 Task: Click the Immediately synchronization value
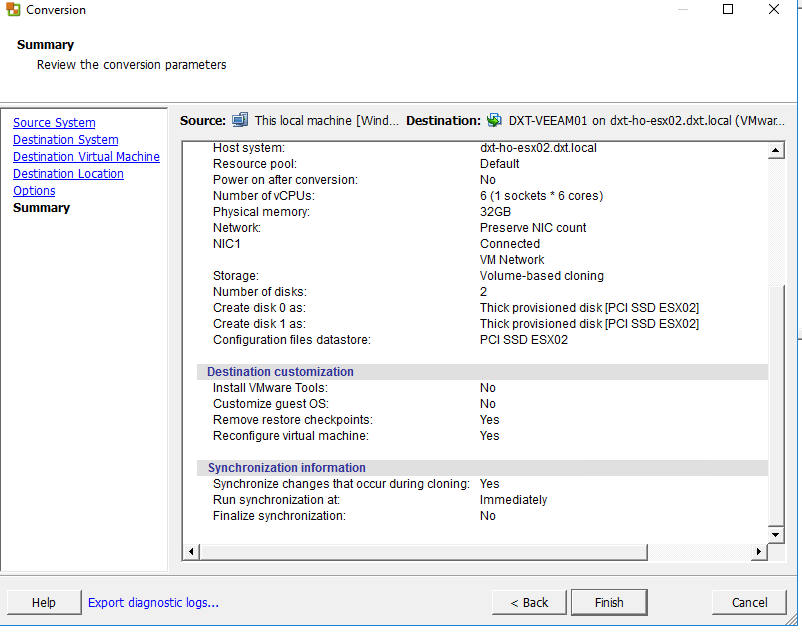(514, 500)
